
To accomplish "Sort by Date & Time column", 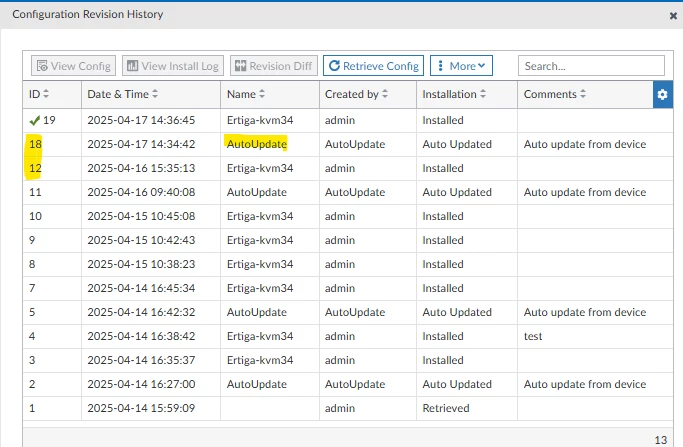I will tap(155, 94).
